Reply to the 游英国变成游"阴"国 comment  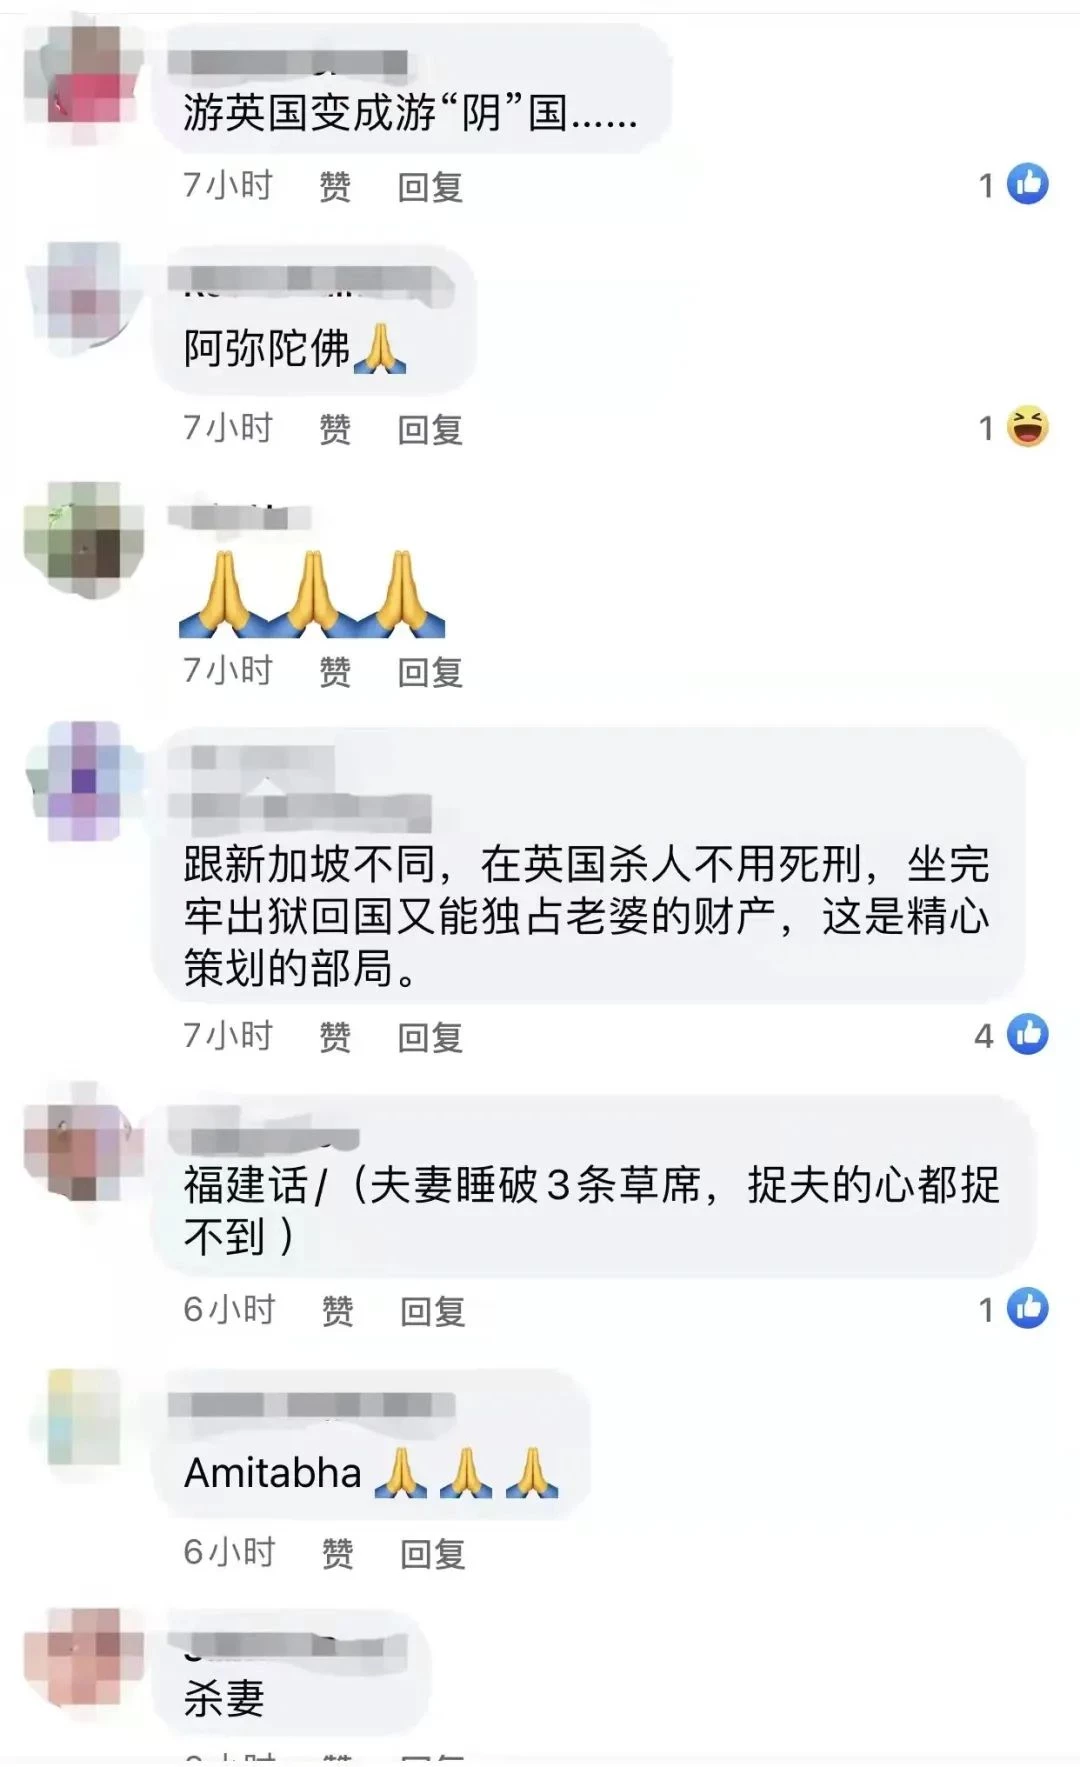(x=430, y=187)
